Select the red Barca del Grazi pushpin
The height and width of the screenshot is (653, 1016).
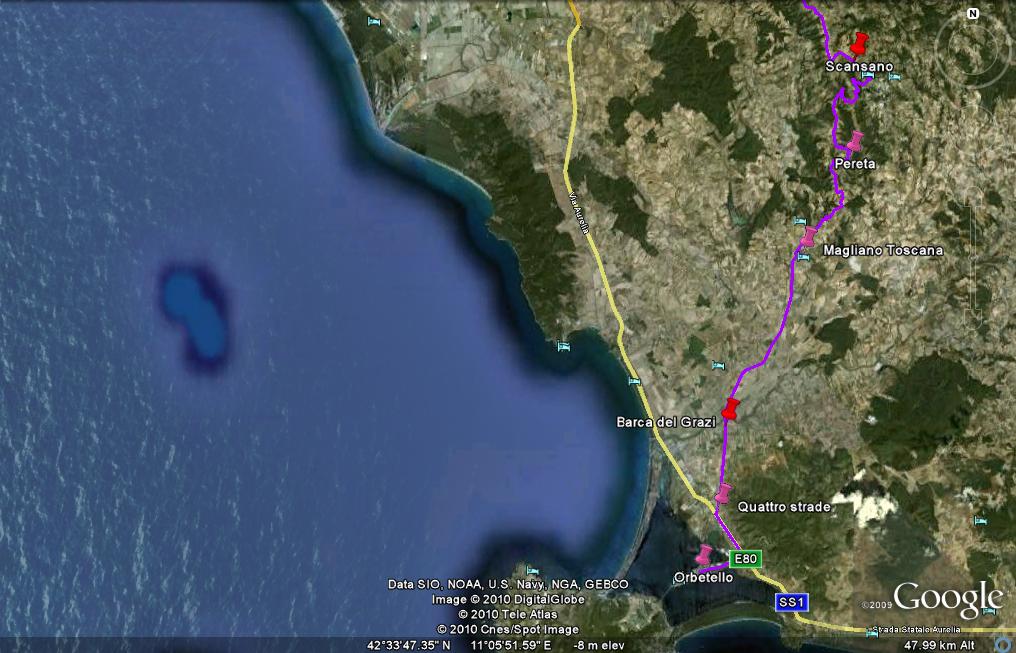[x=730, y=410]
